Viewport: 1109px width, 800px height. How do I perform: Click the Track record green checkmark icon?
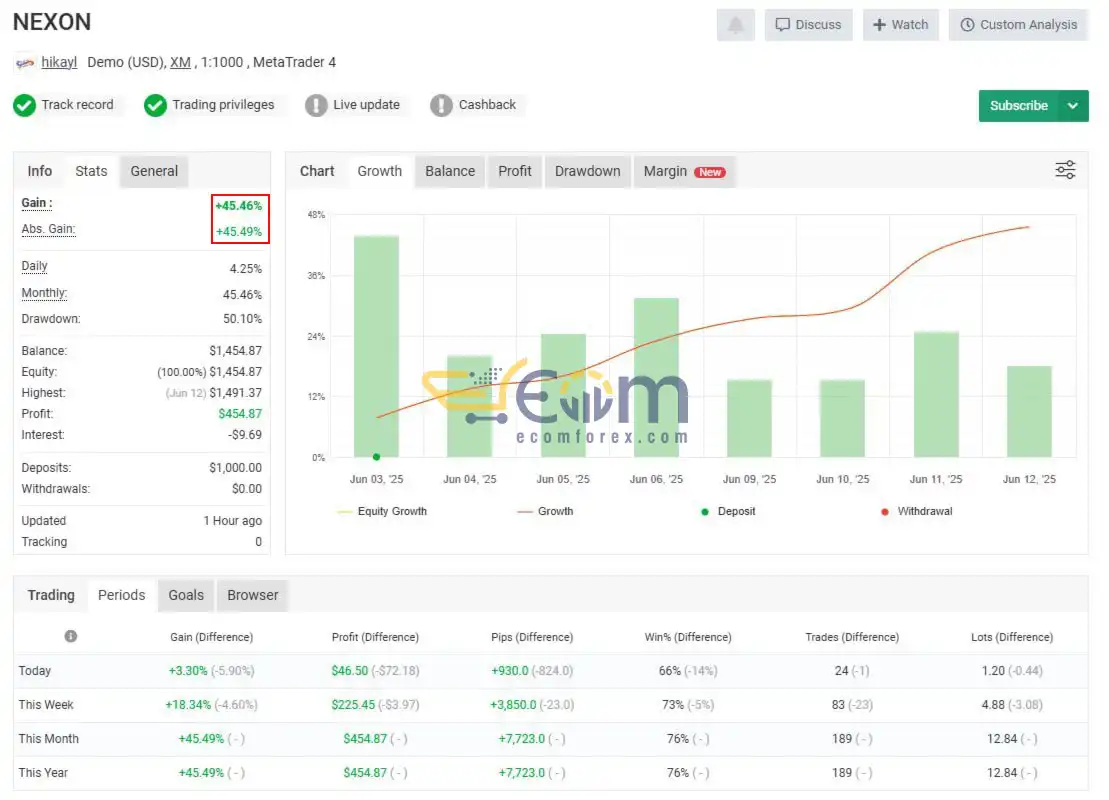click(x=24, y=105)
